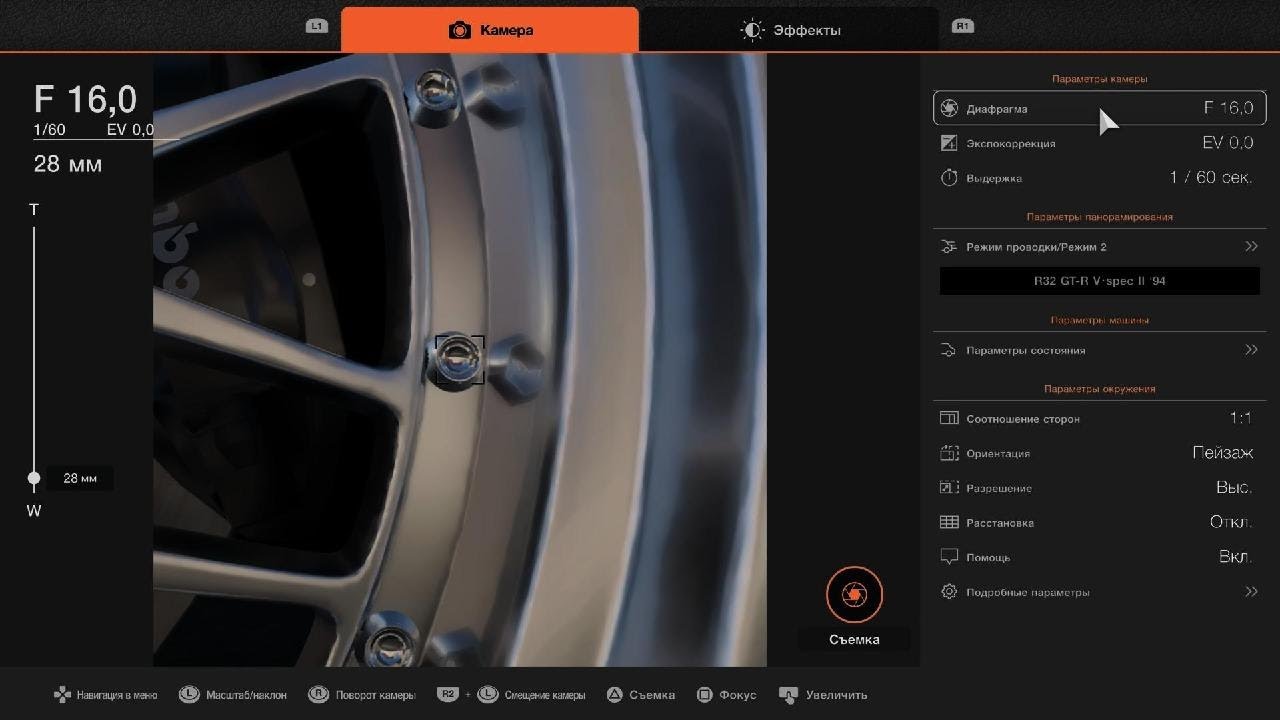
Task: Click the EV 0,0 readout top-left
Action: (131, 130)
